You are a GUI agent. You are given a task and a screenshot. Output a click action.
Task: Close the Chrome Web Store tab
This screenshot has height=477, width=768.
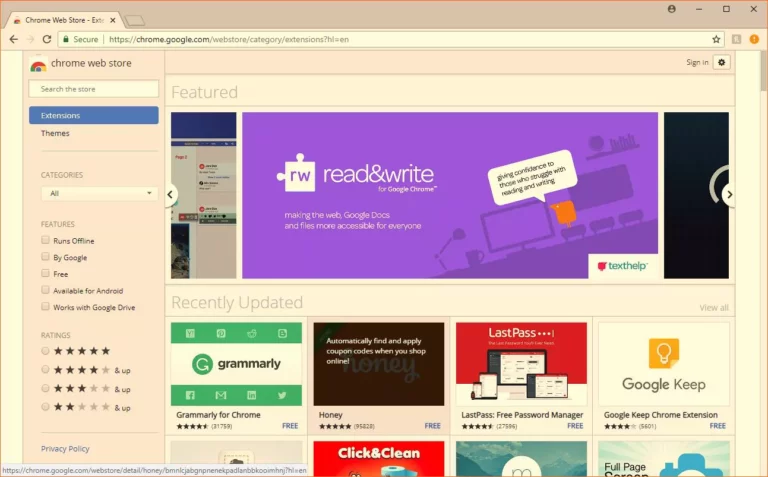pyautogui.click(x=113, y=20)
